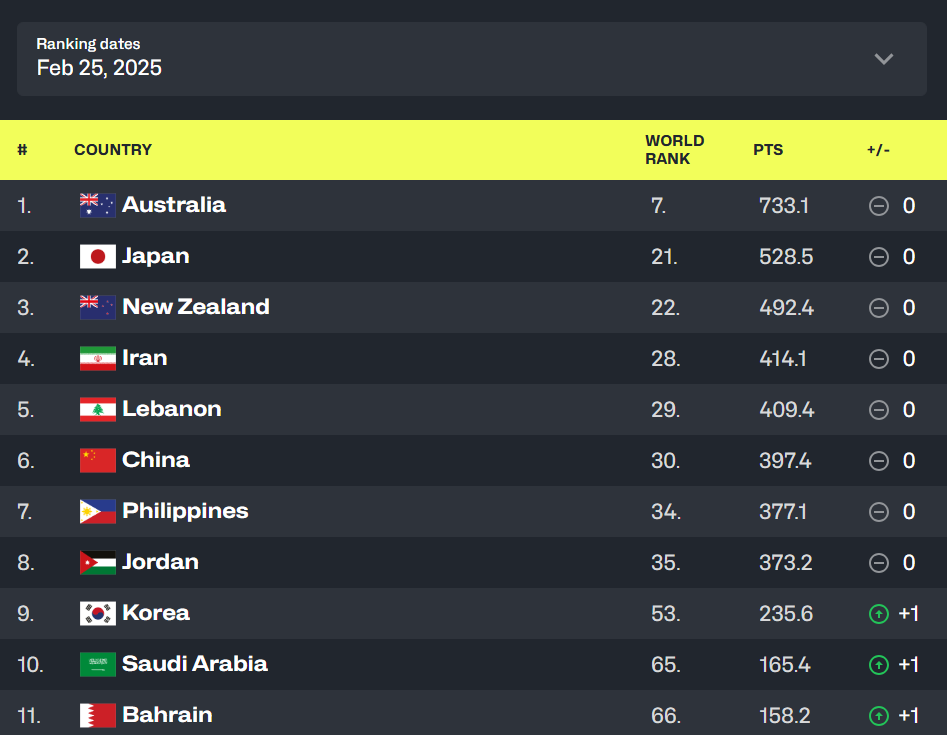Click the no-change circle icon for Jordan

click(x=879, y=563)
